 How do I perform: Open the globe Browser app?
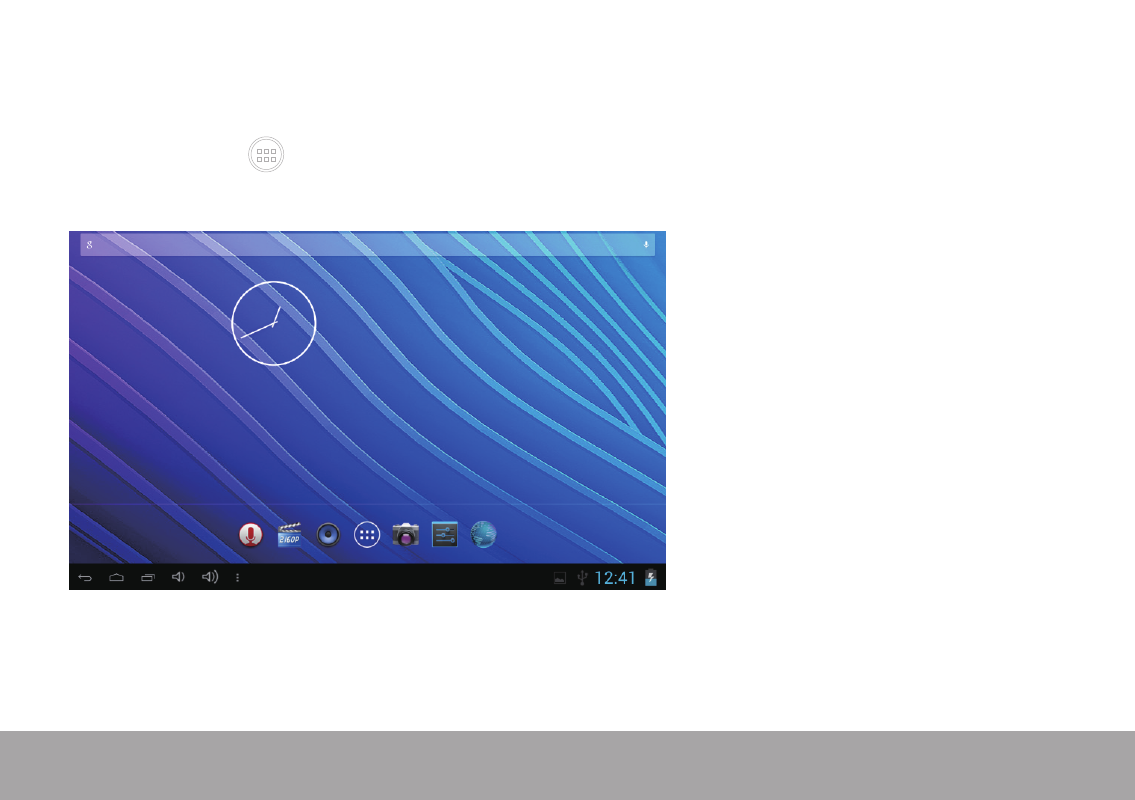484,535
